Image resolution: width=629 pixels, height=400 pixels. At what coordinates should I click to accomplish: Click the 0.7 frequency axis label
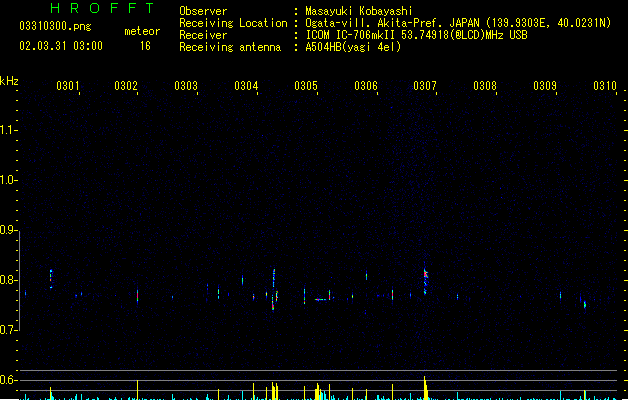[x=7, y=330]
